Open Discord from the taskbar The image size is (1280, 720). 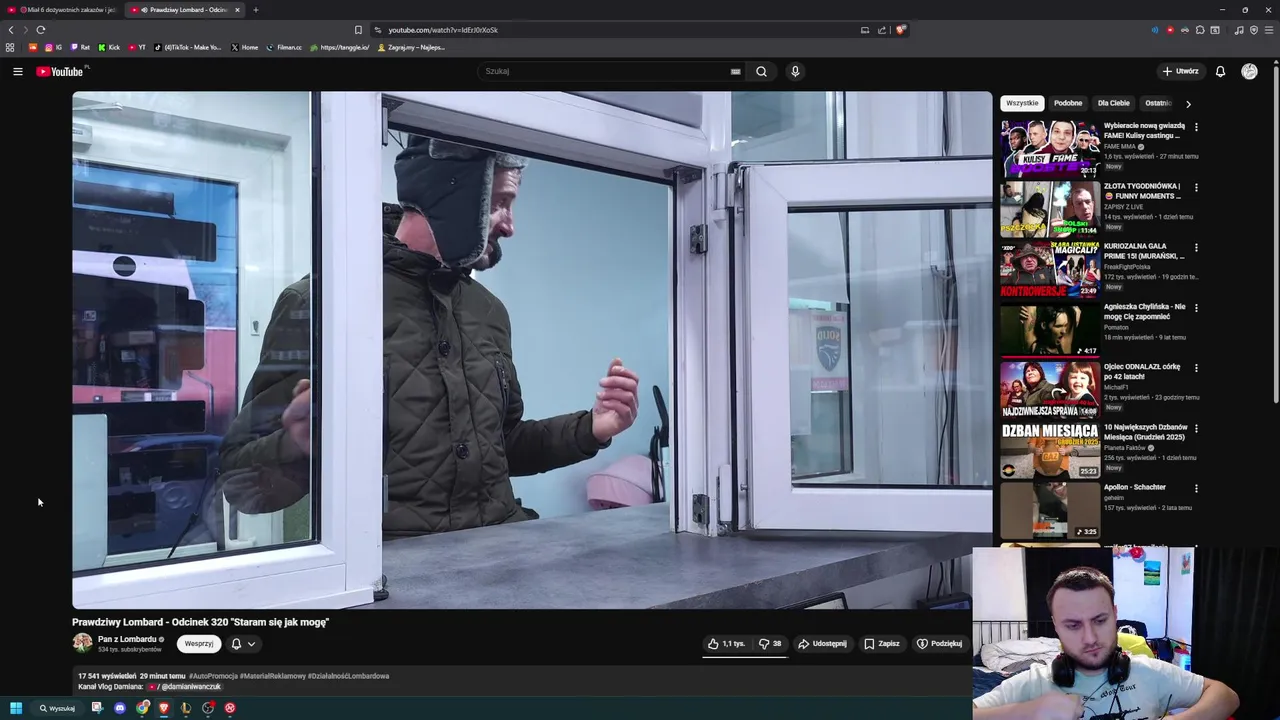click(120, 708)
